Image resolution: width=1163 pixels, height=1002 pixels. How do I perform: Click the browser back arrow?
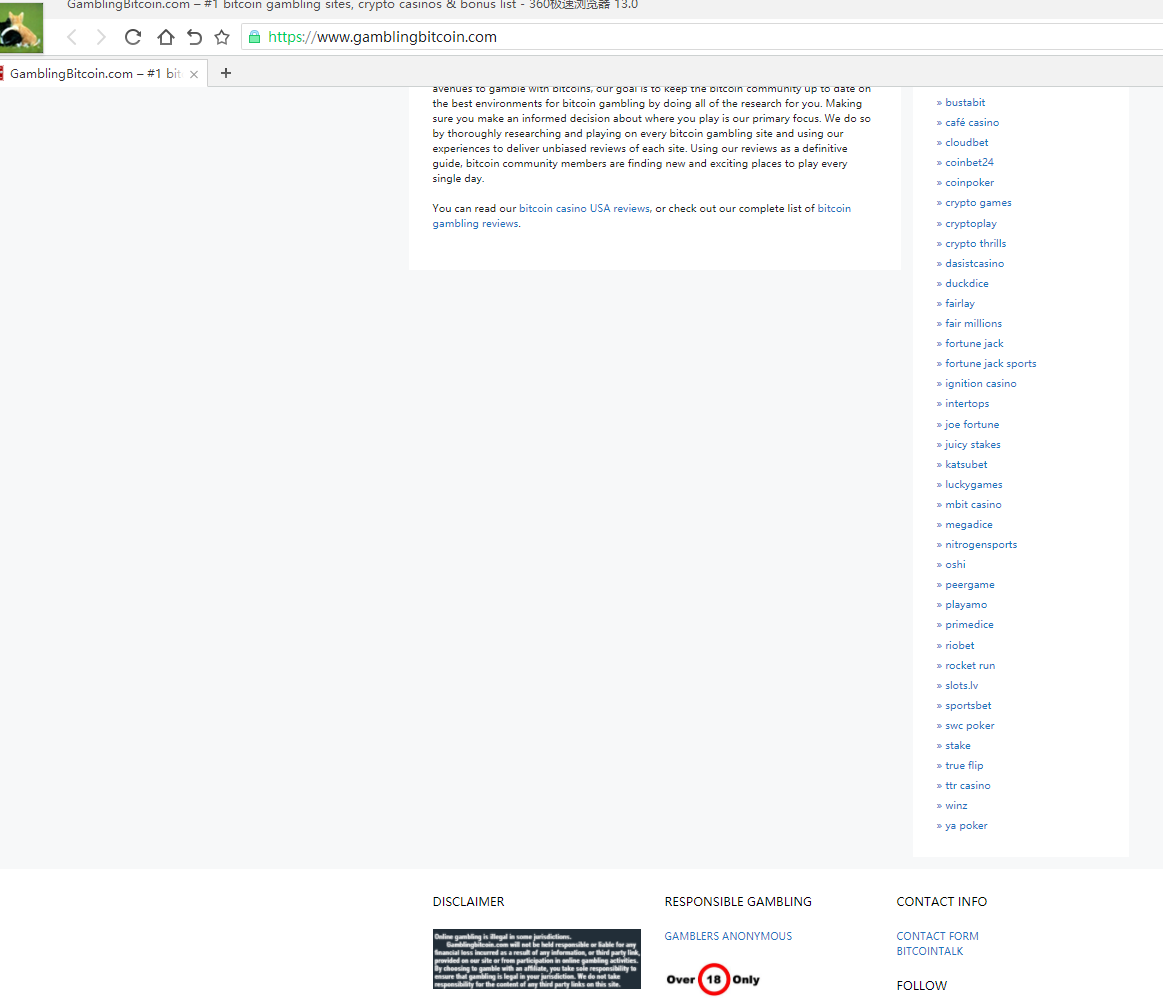tap(72, 37)
